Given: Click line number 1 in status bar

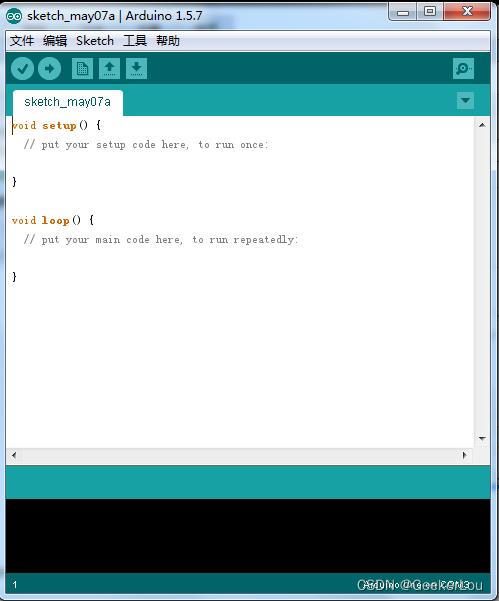Looking at the screenshot, I should (x=15, y=585).
